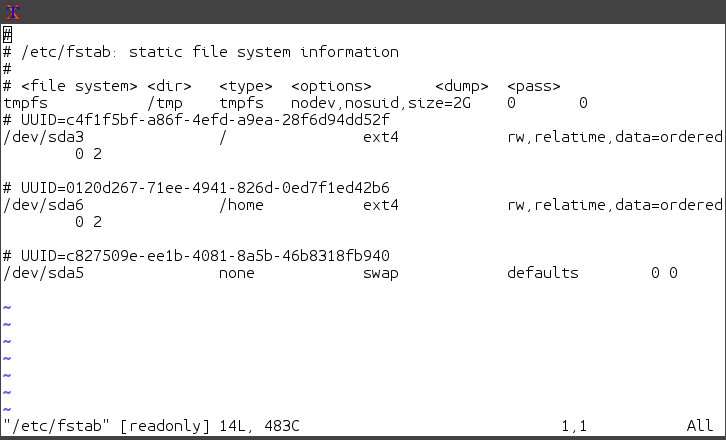Click the <file system> column header text
This screenshot has width=726, height=440.
(79, 86)
